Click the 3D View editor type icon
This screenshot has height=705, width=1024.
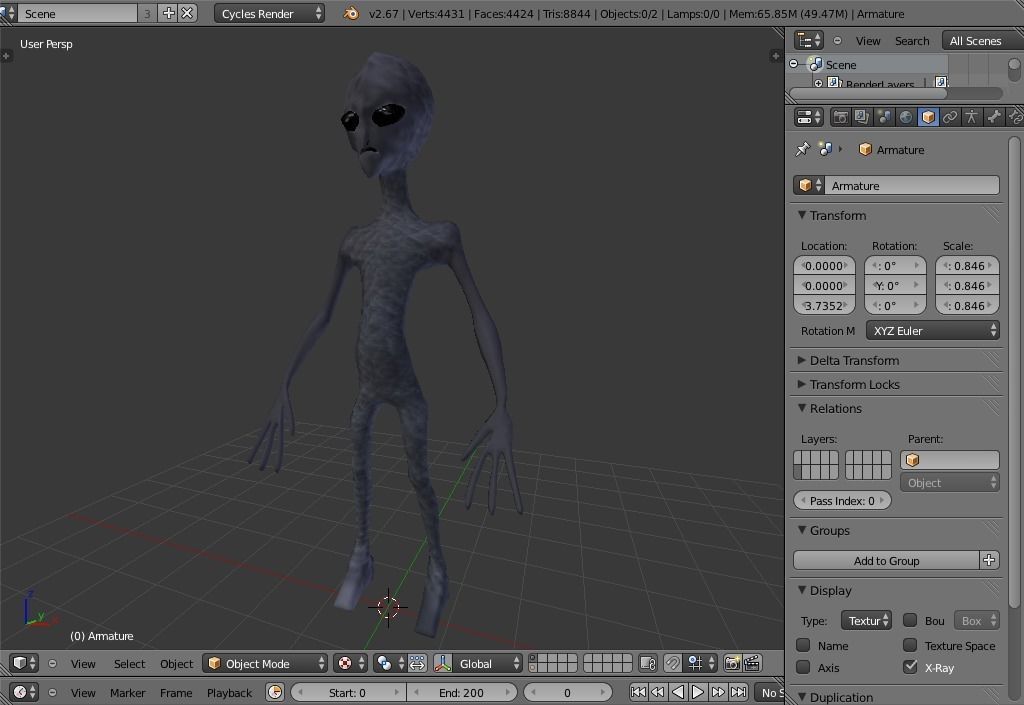coord(25,663)
